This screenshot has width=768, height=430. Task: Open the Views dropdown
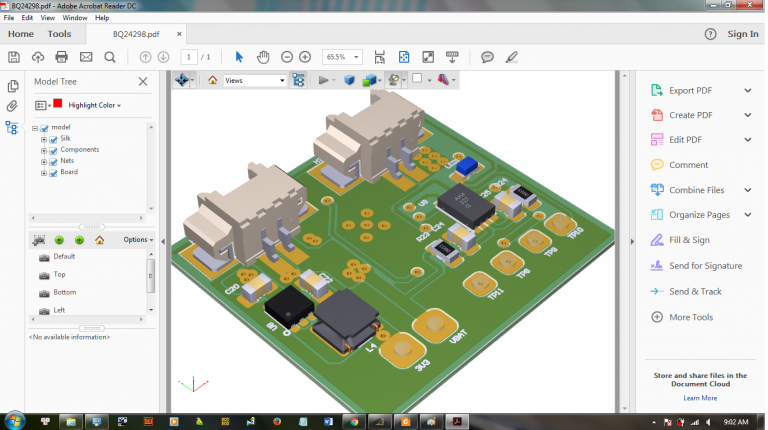(254, 80)
